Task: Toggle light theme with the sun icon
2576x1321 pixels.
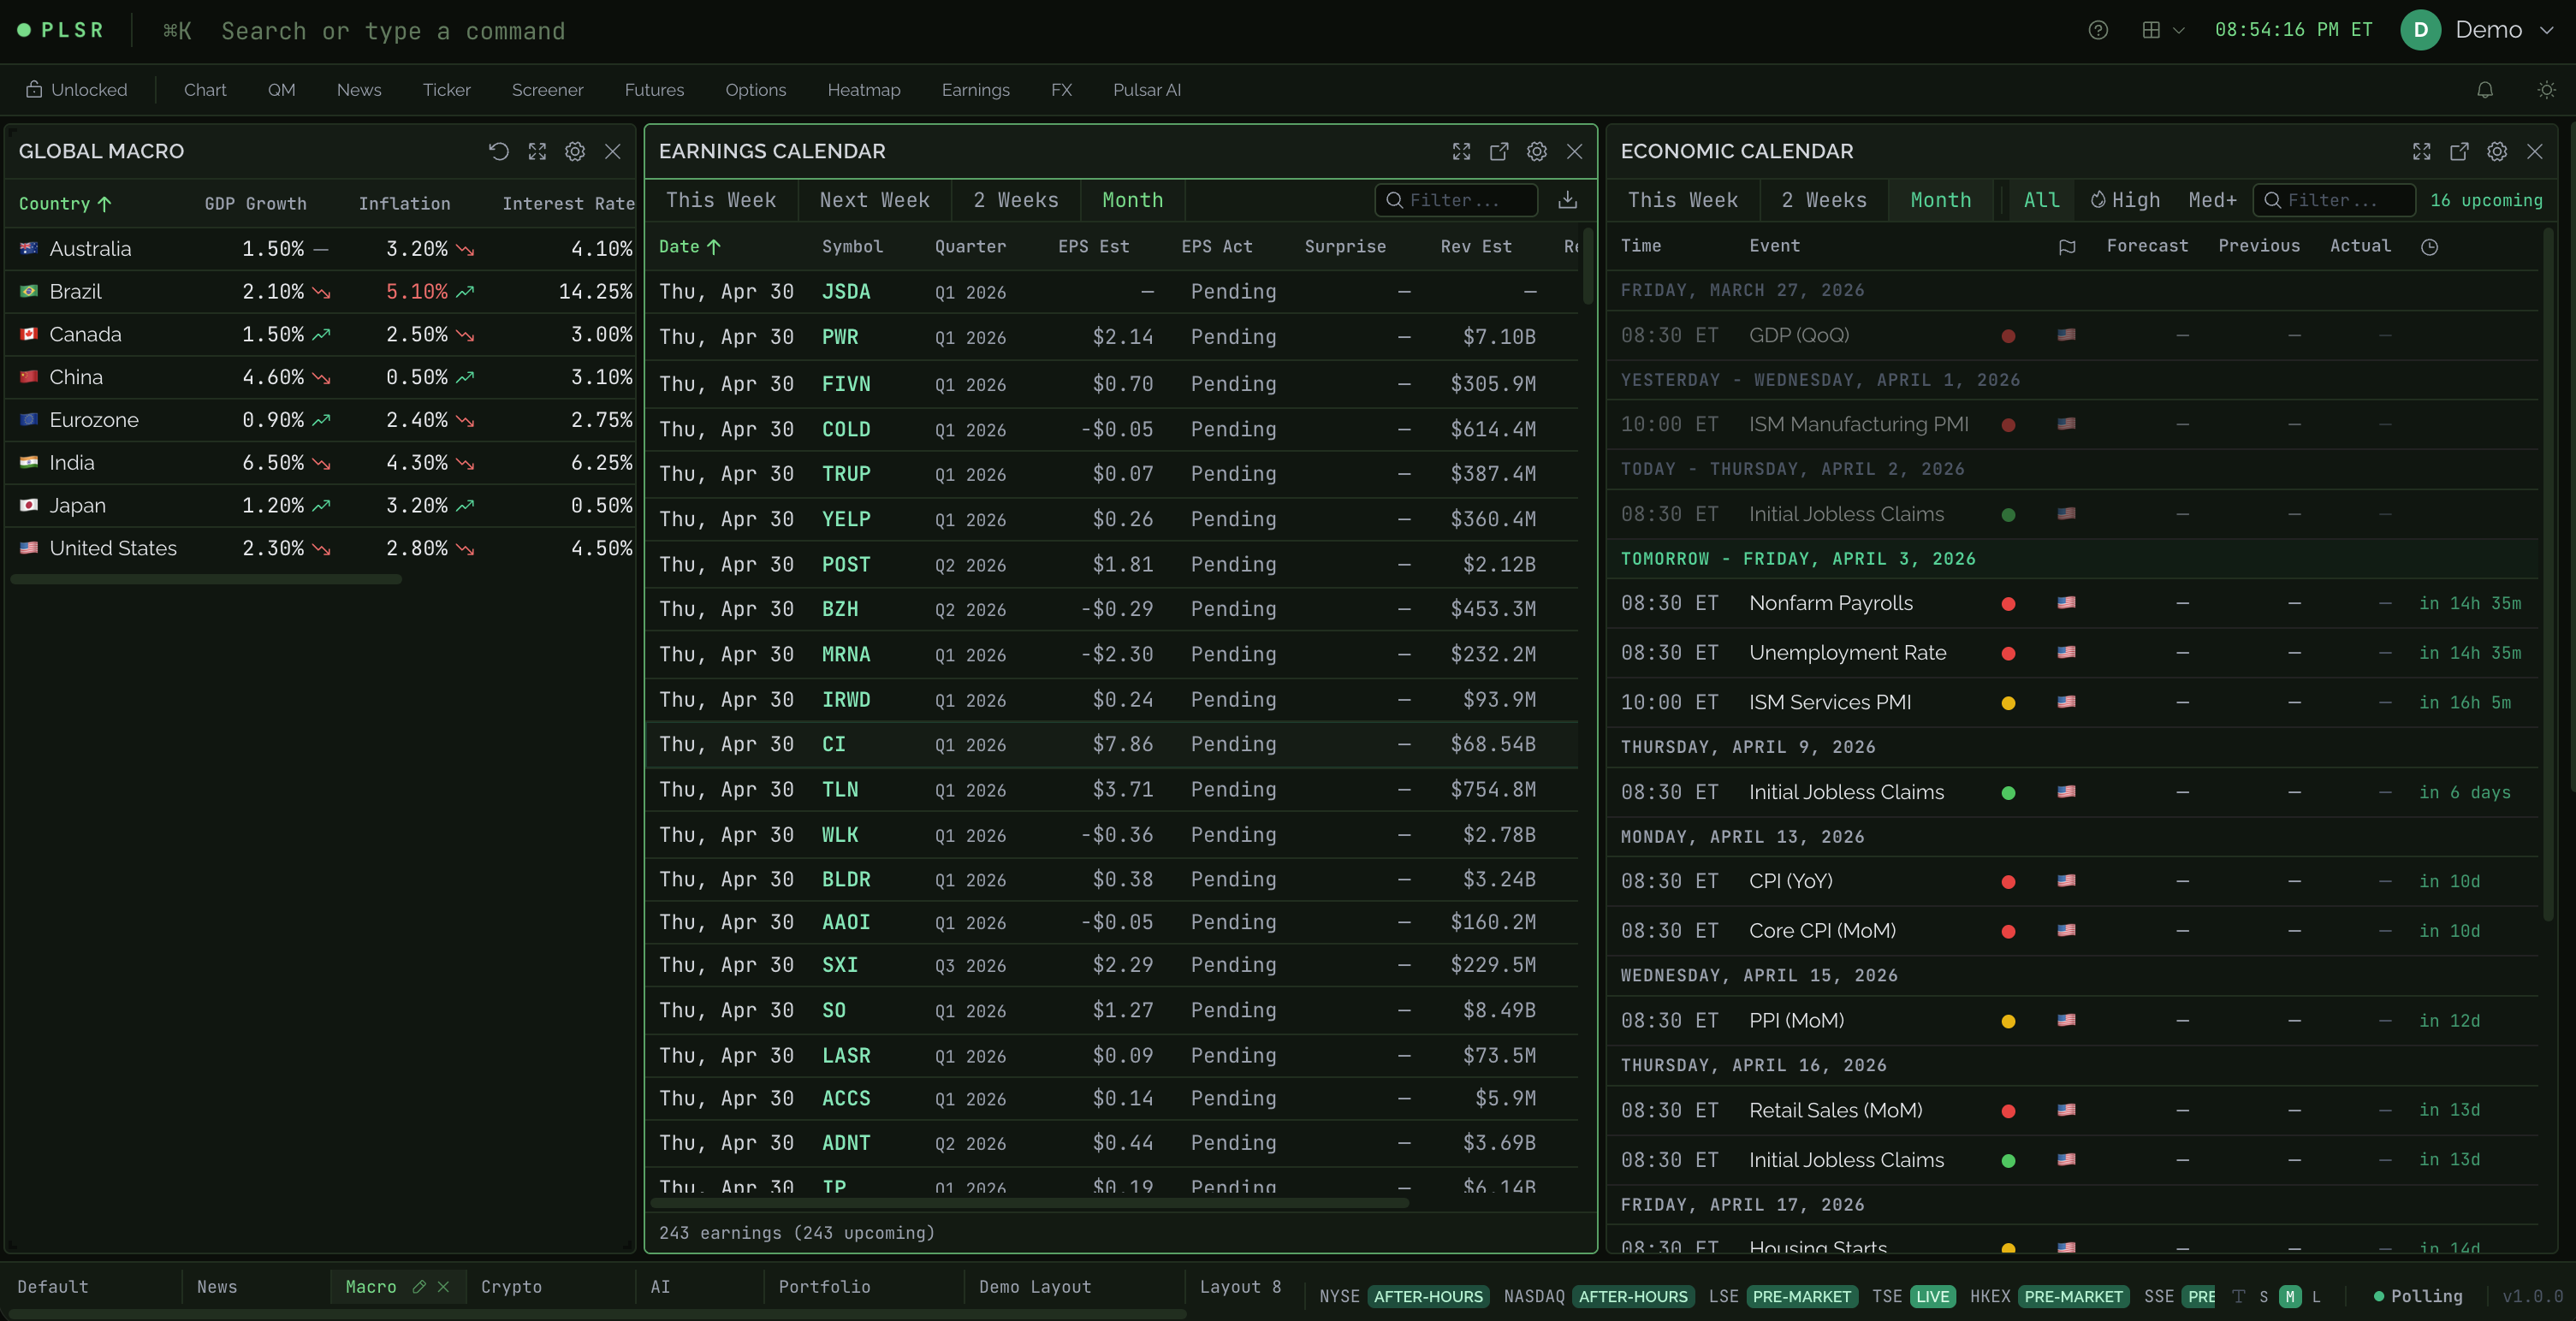Action: [2546, 90]
